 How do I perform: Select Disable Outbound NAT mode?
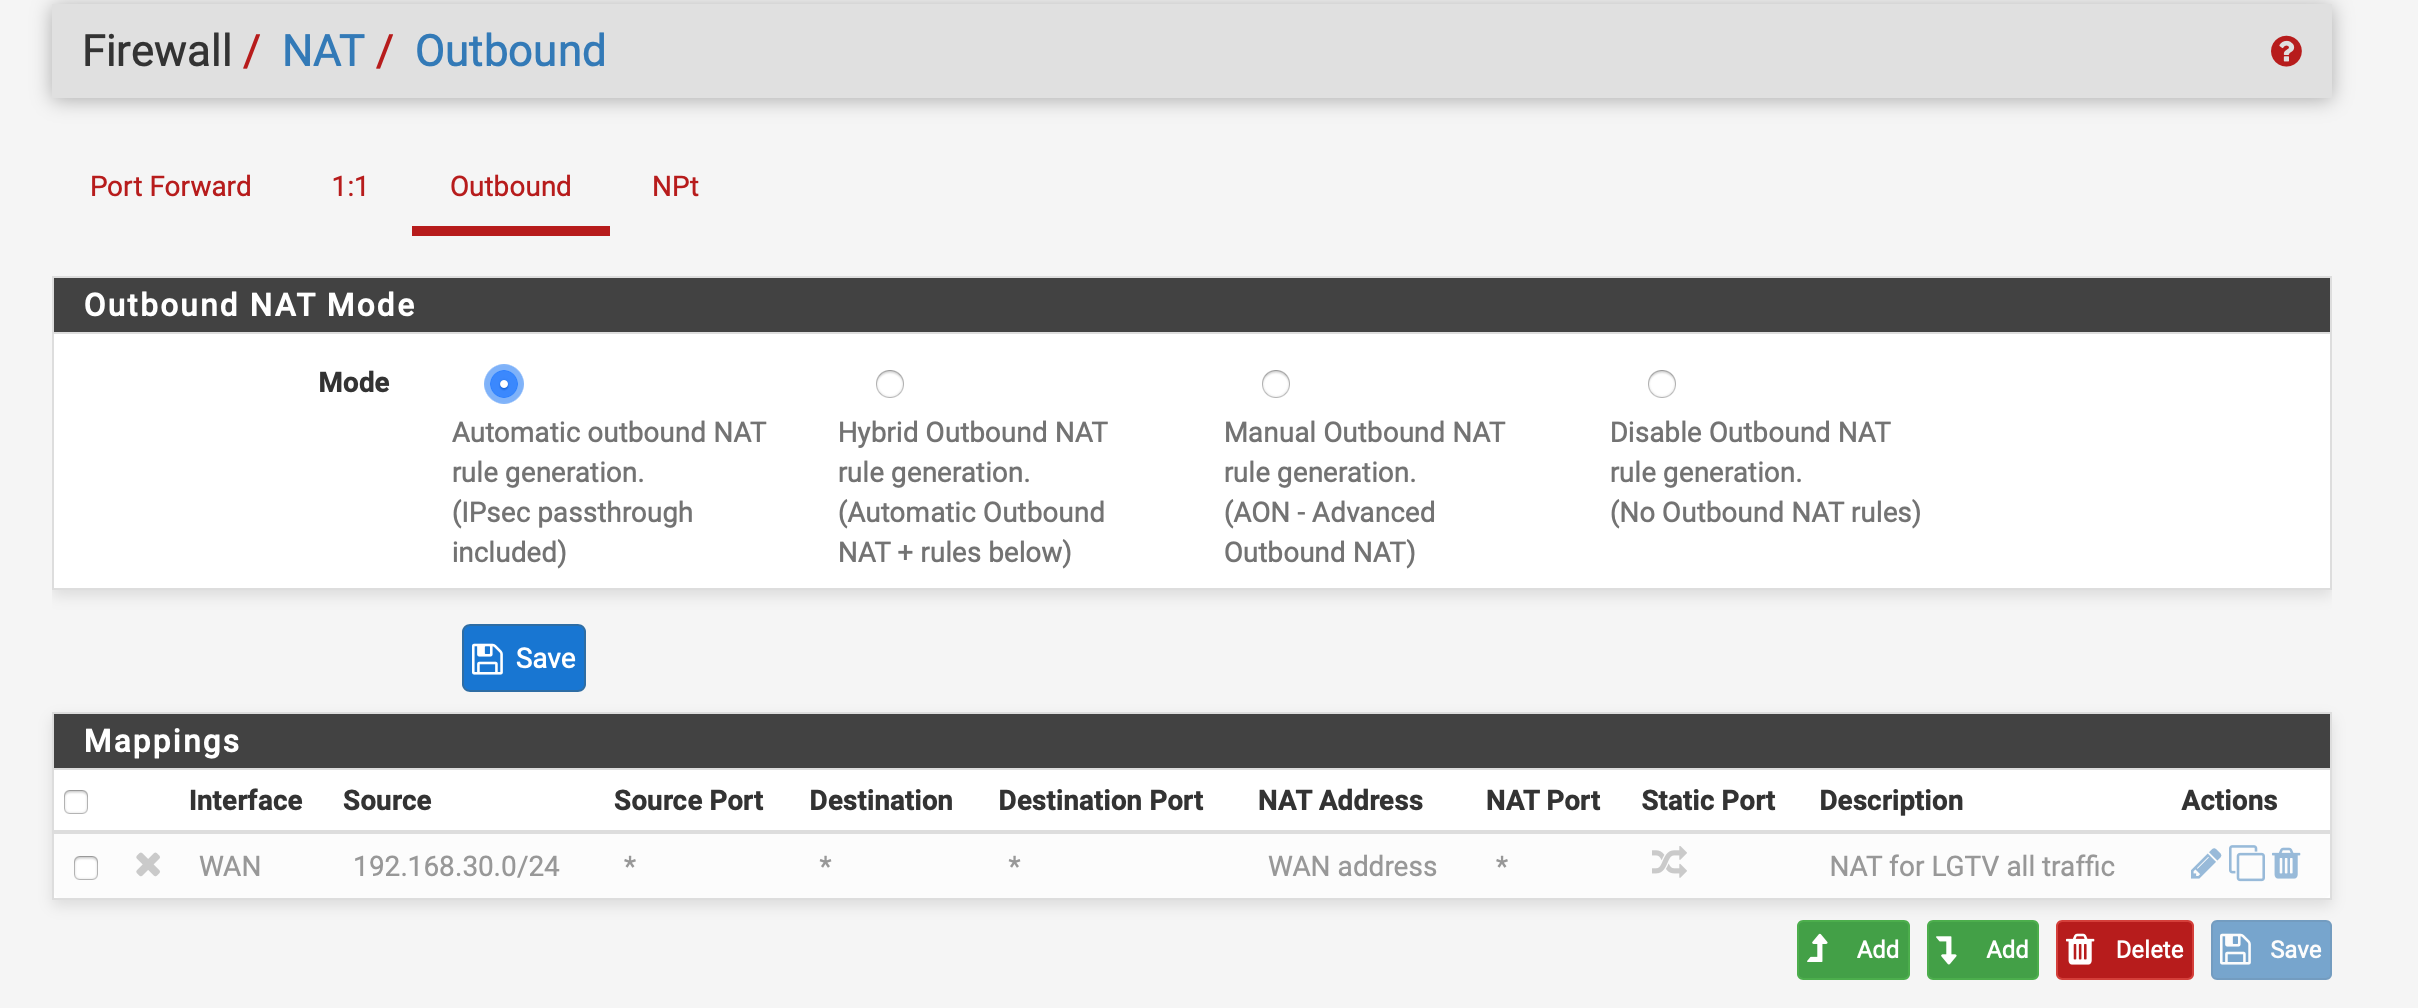(x=1662, y=384)
